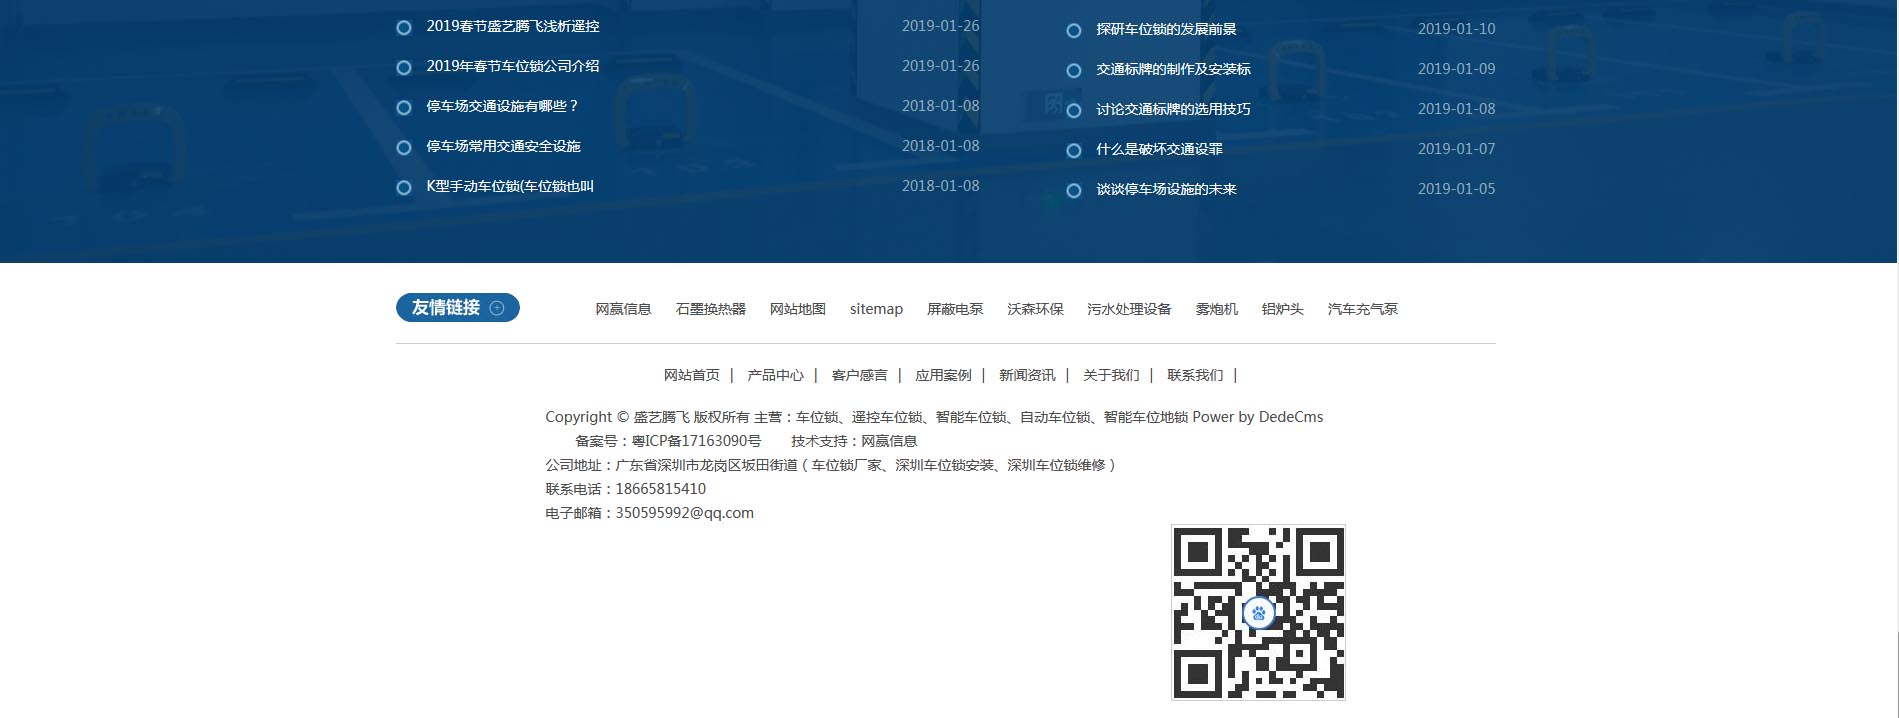Read article 谈谈停车场设施的未来
The image size is (1899, 718).
coord(1165,189)
